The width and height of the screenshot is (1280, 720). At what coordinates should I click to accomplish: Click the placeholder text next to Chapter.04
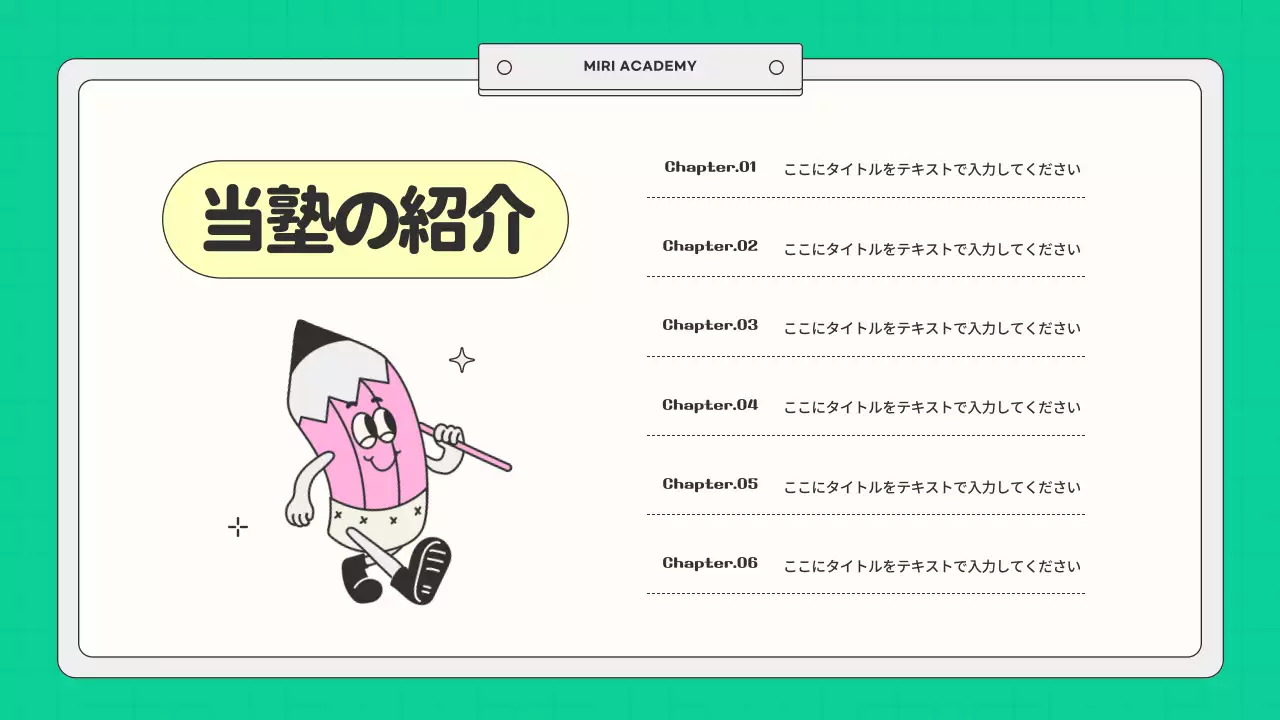click(932, 407)
